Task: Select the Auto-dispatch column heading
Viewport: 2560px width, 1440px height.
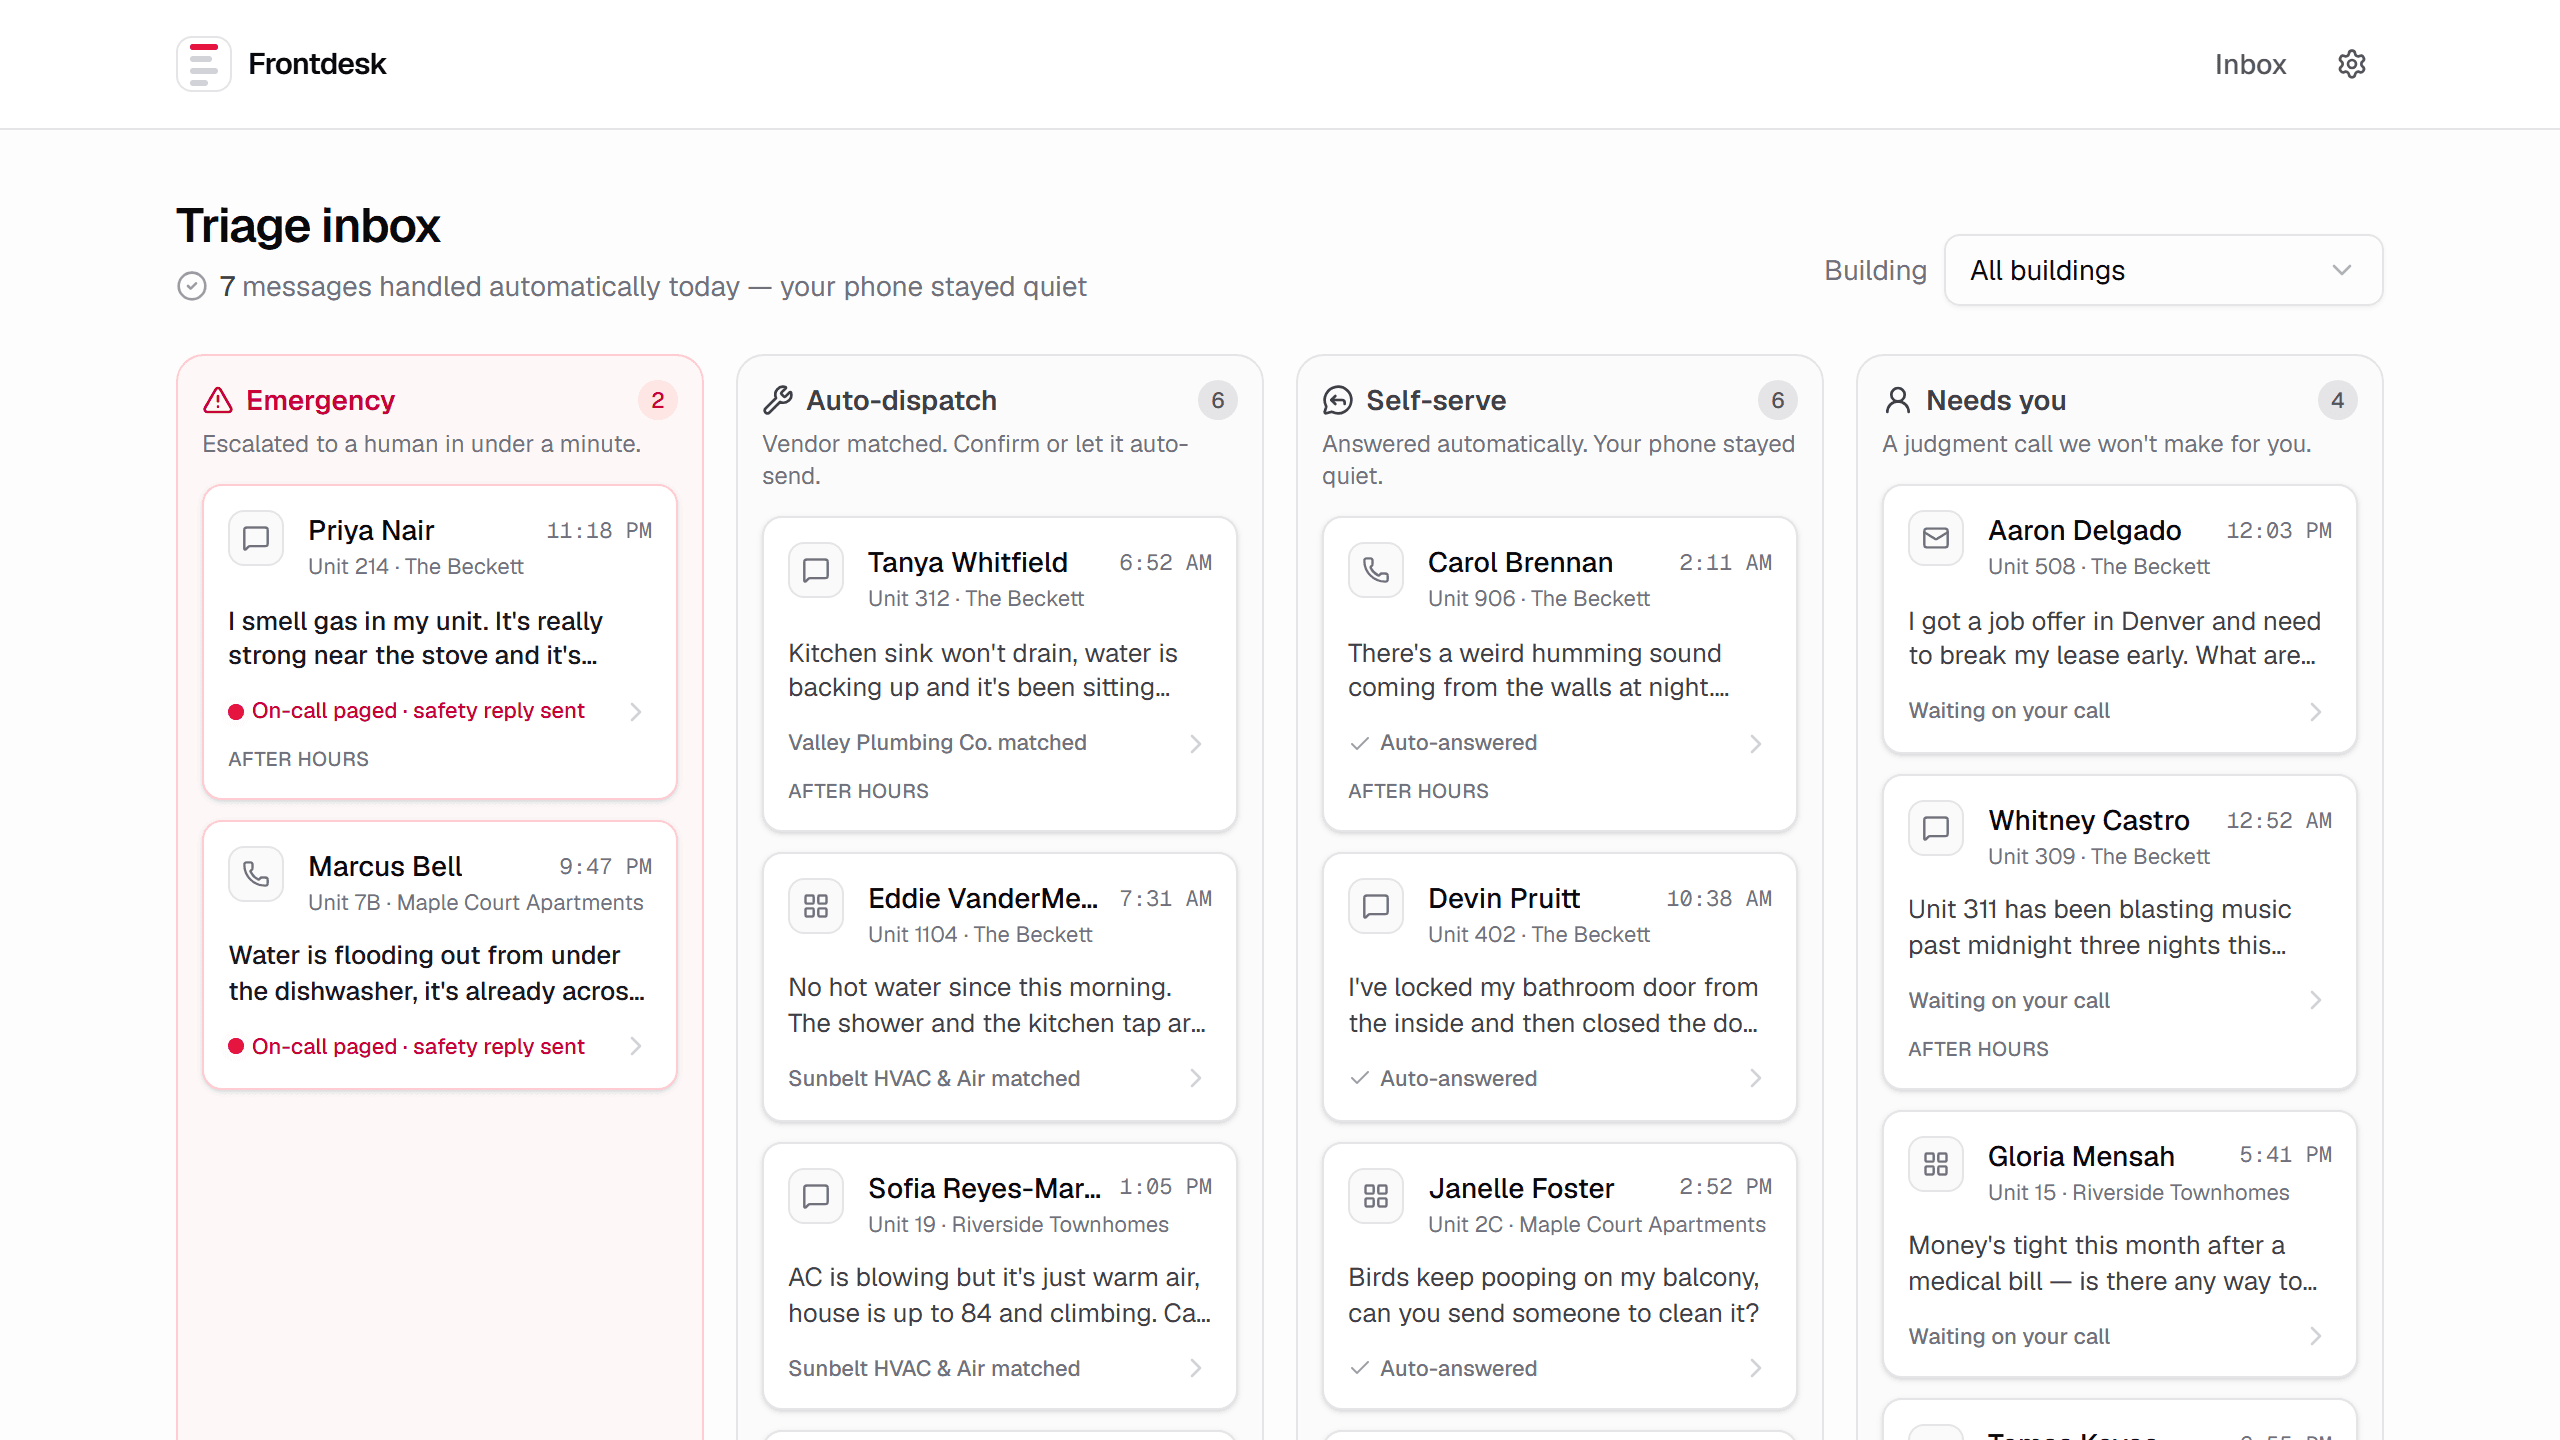Action: coord(901,400)
